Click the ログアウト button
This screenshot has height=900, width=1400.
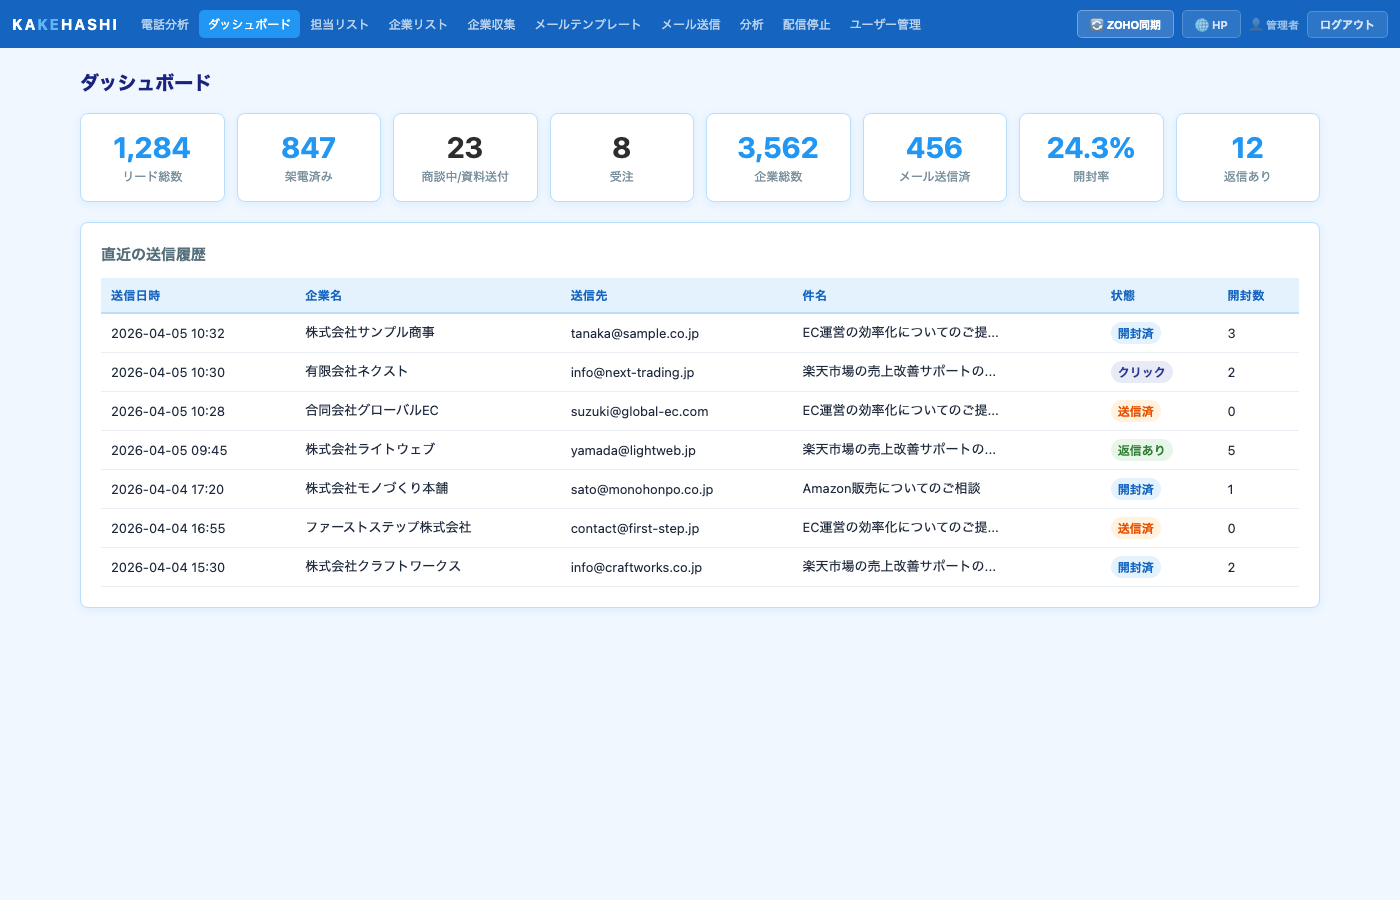1346,24
